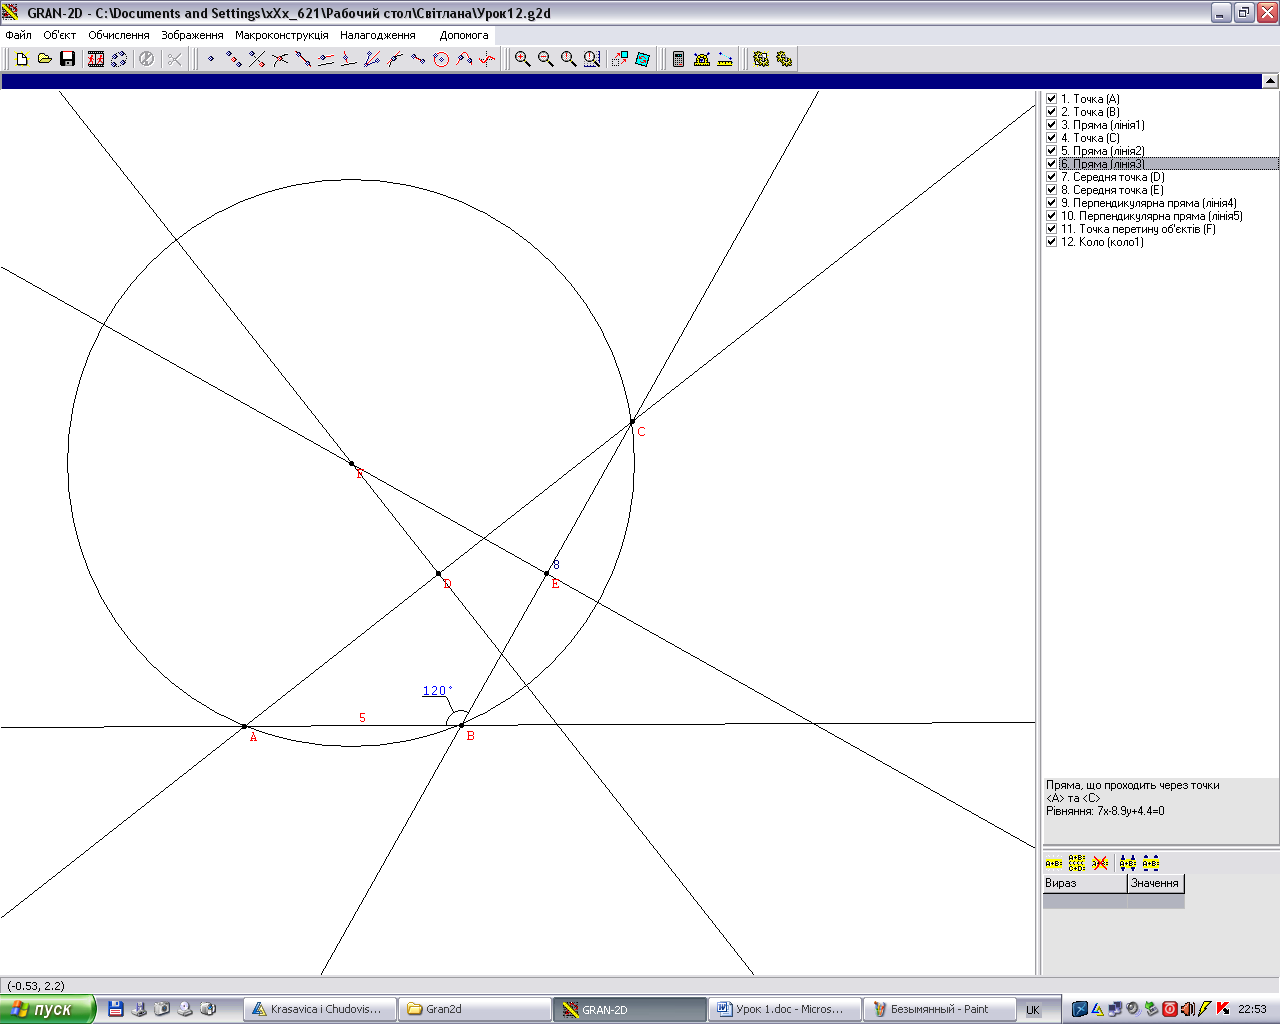1280x1024 pixels.
Task: Open the Обчислення menu
Action: pyautogui.click(x=119, y=35)
